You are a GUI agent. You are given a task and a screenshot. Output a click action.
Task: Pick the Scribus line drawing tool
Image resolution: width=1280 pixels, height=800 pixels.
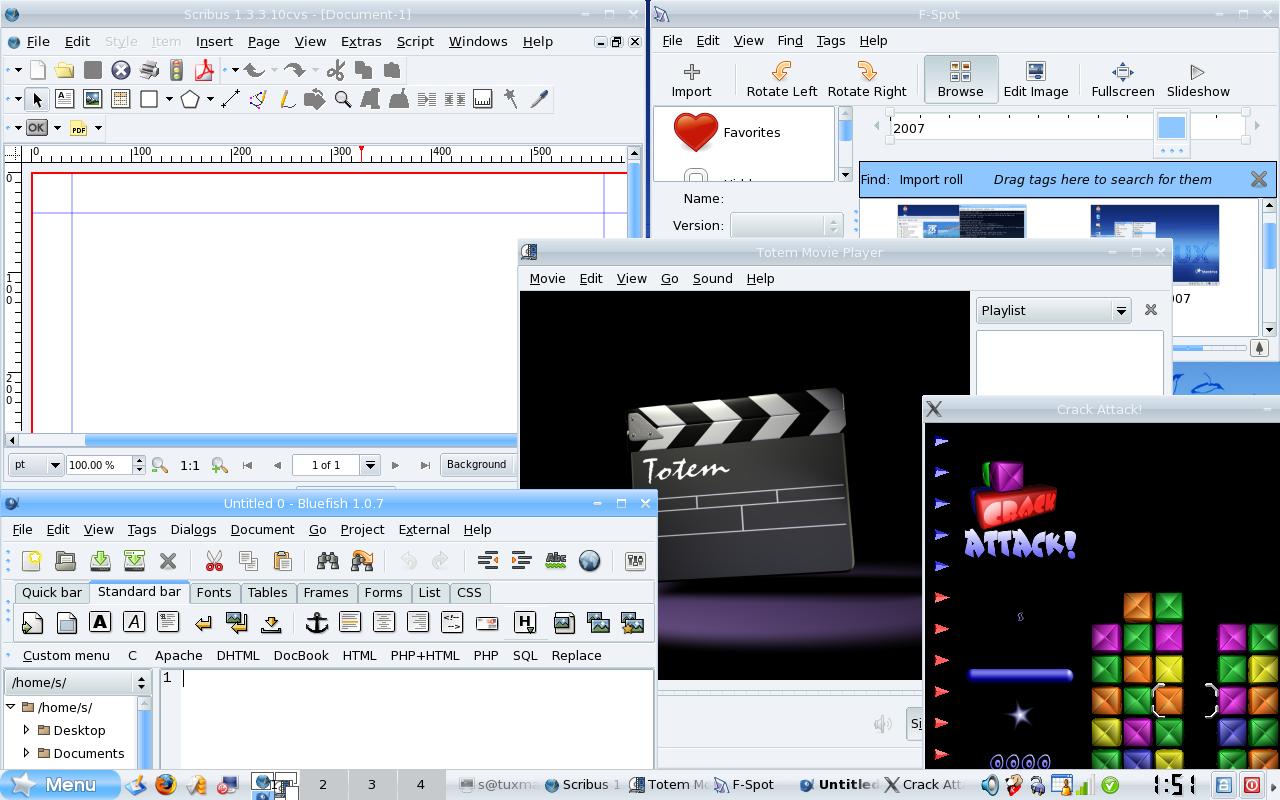coord(230,99)
